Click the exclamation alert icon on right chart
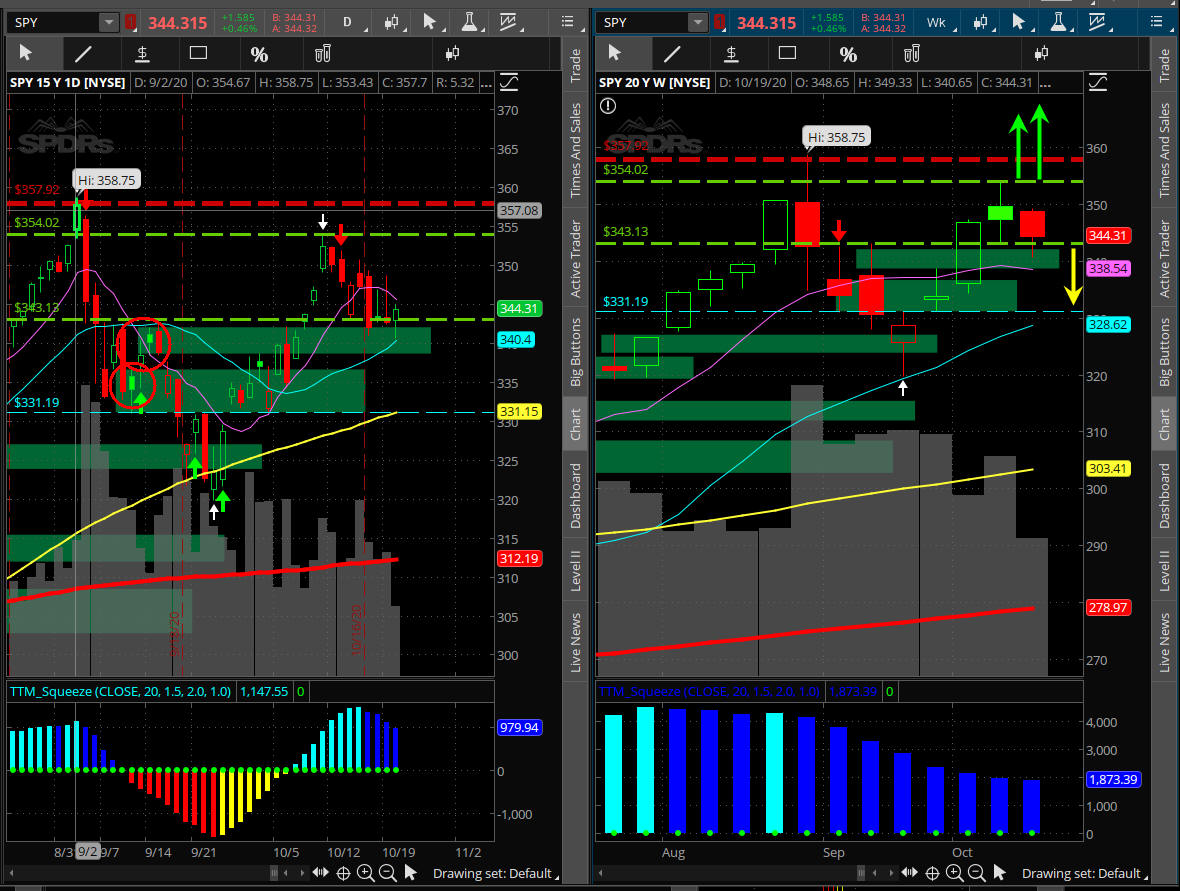 tap(608, 106)
